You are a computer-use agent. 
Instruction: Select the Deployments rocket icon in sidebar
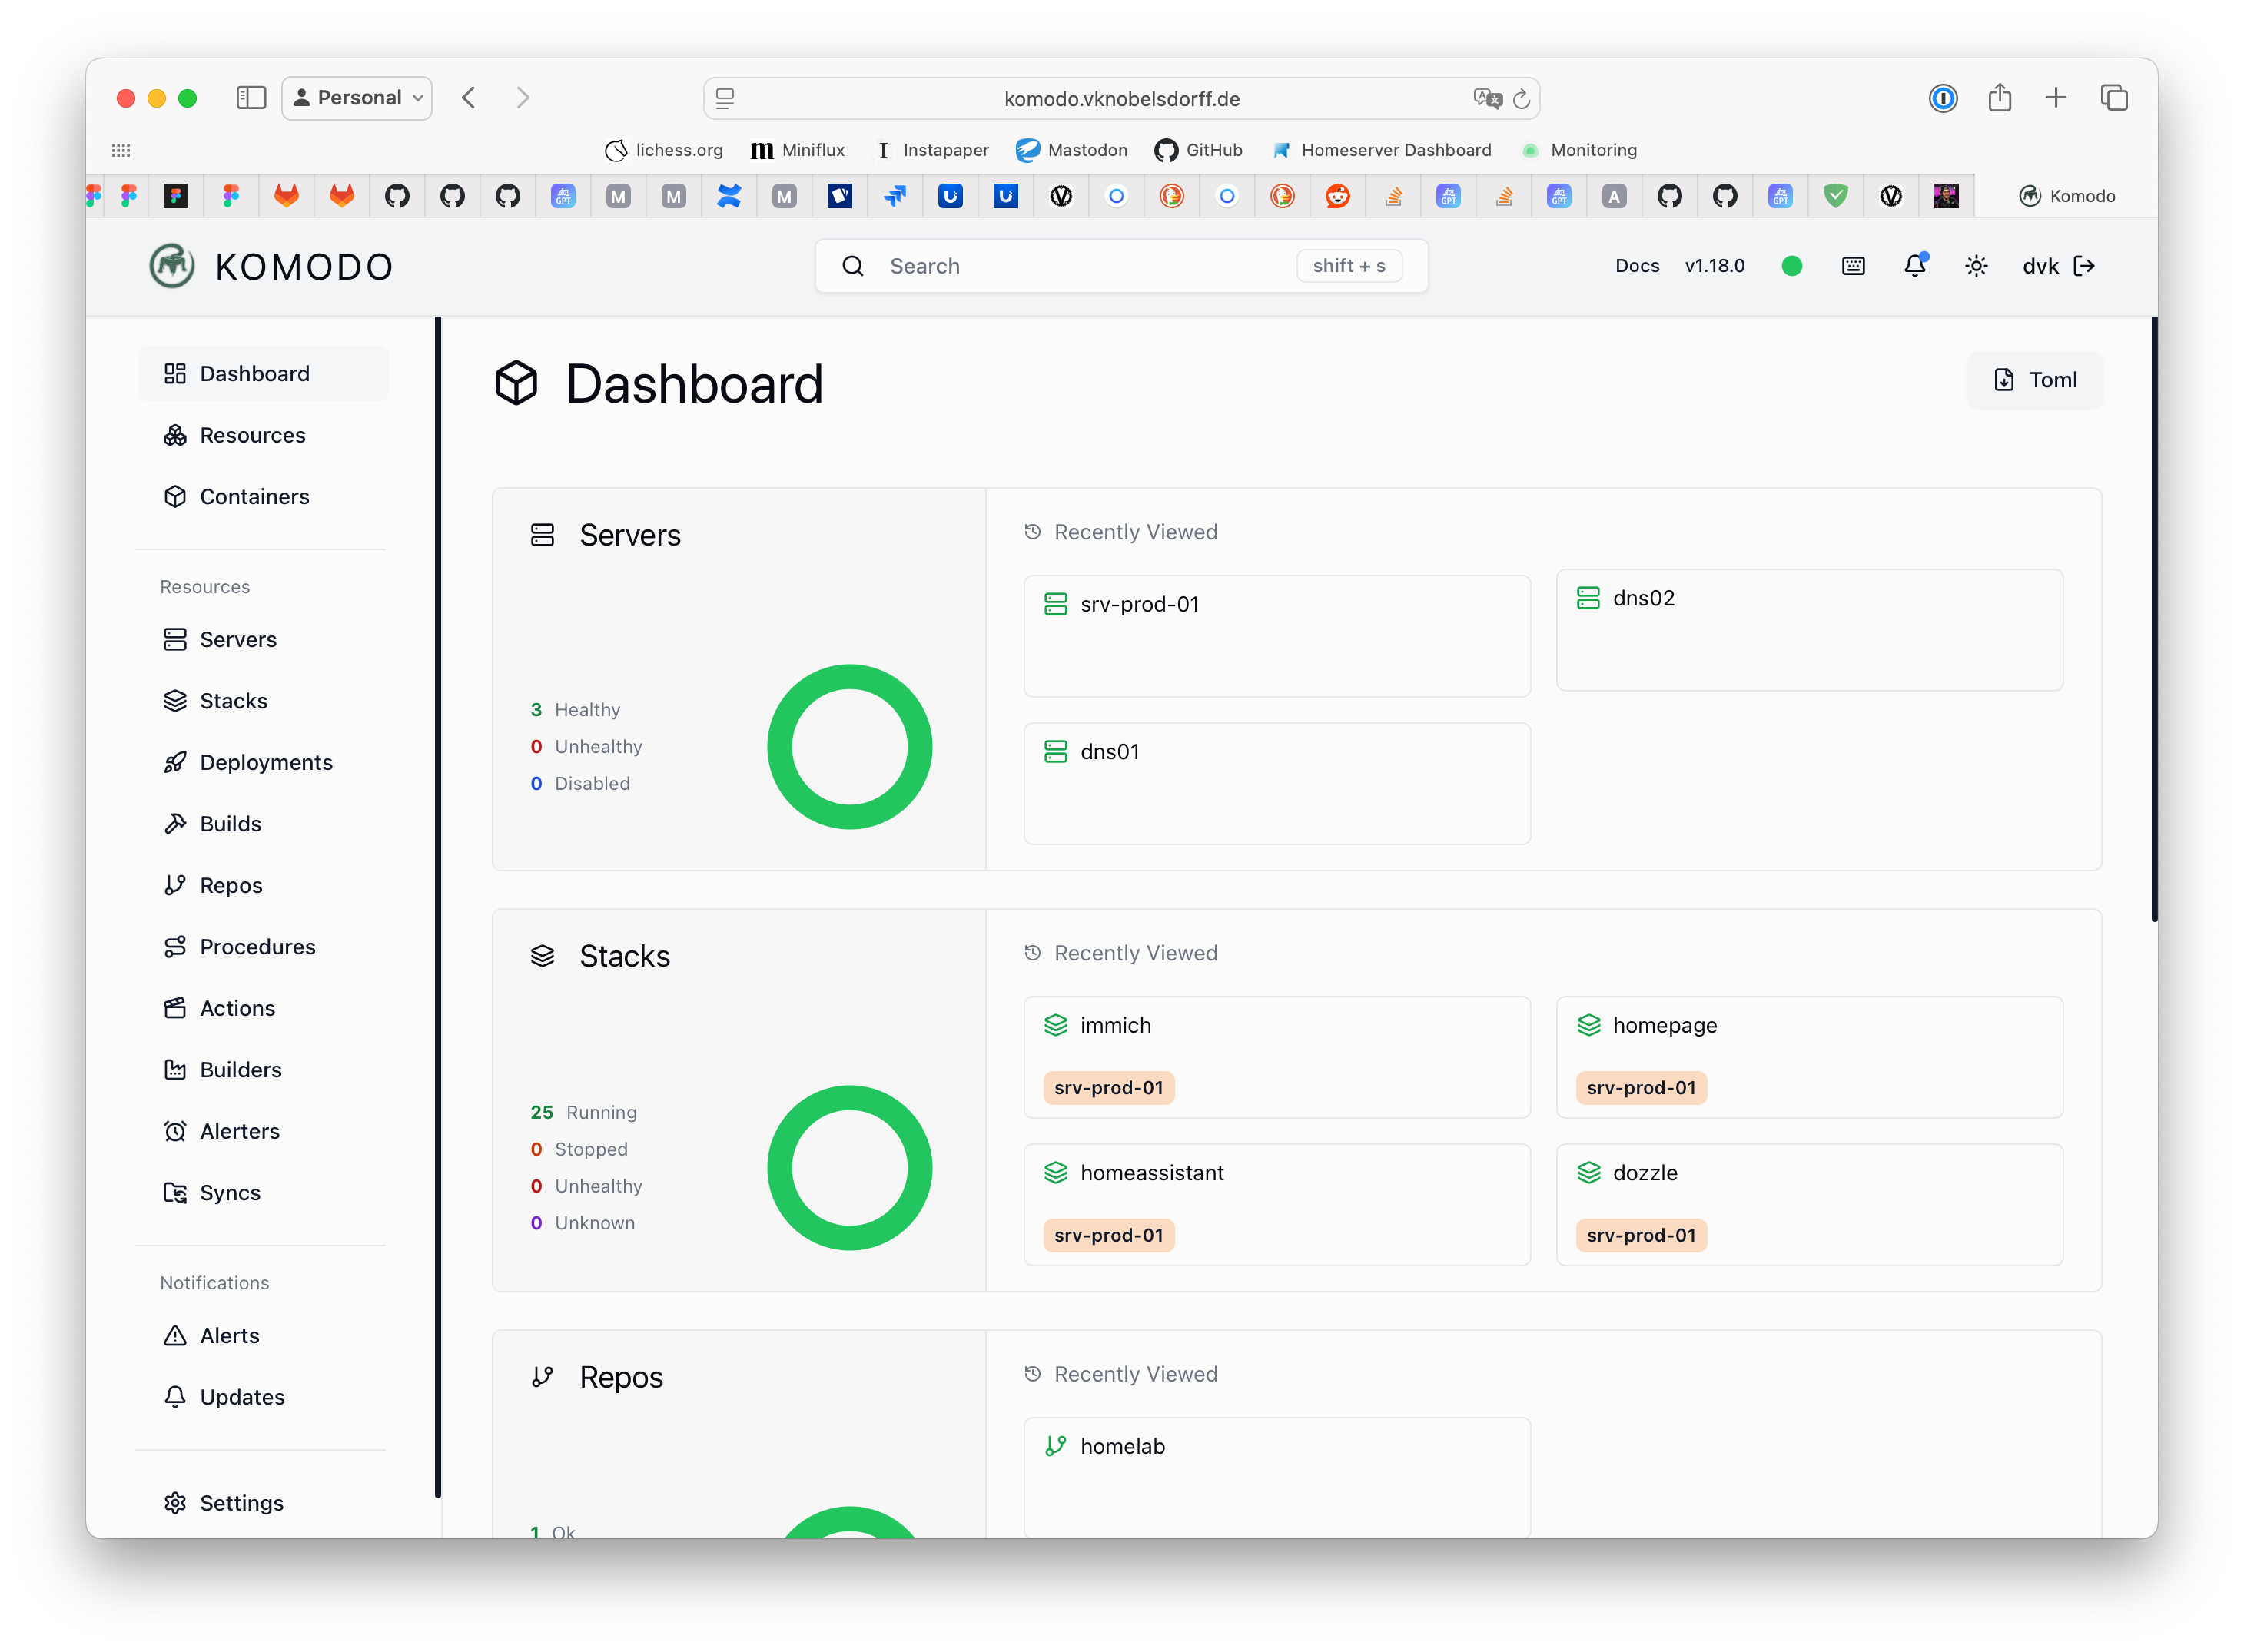point(176,762)
